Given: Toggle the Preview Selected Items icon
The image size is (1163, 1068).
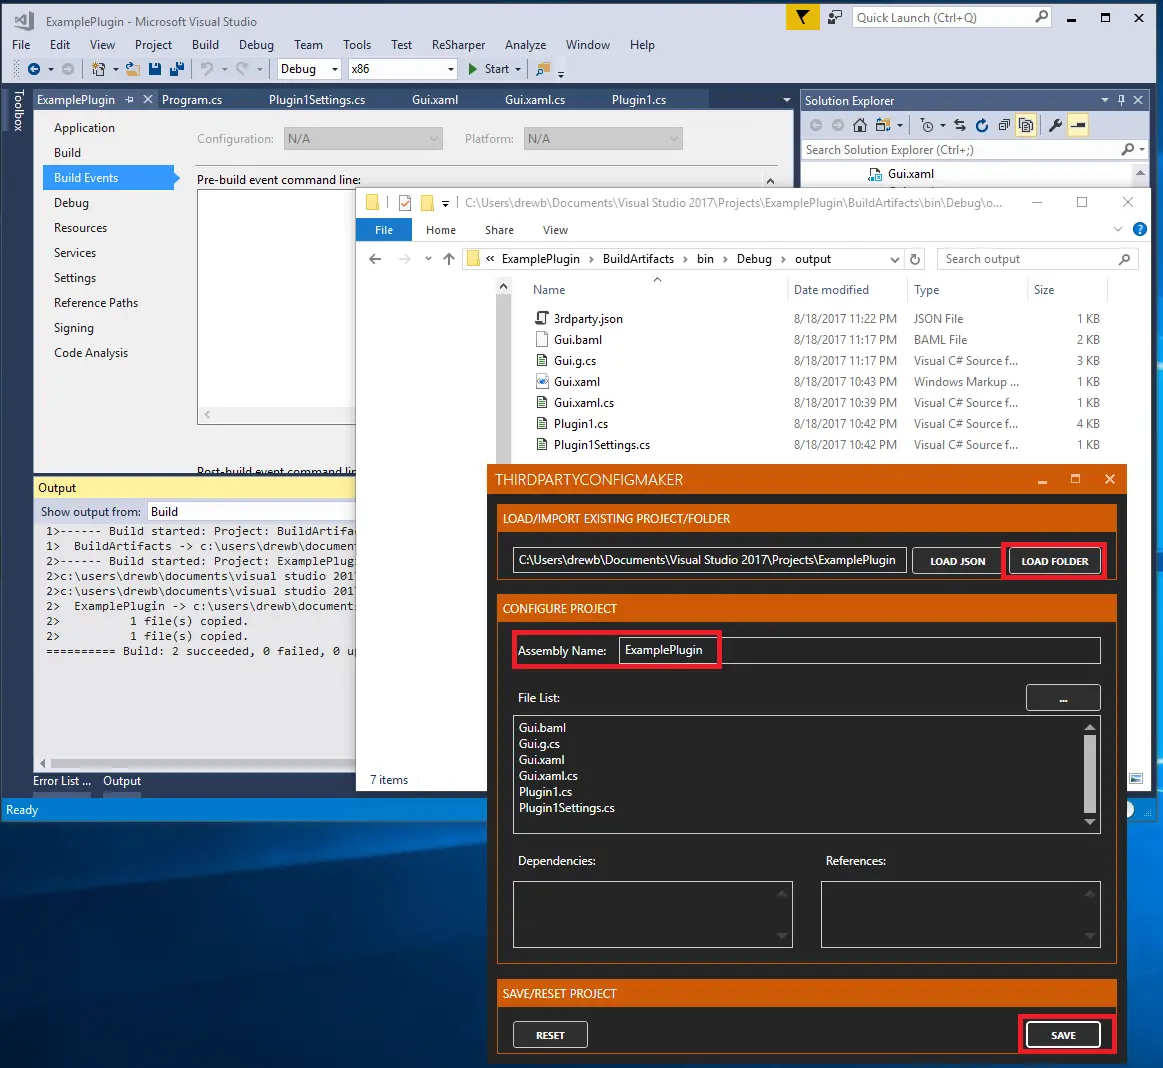Looking at the screenshot, I should point(1078,125).
